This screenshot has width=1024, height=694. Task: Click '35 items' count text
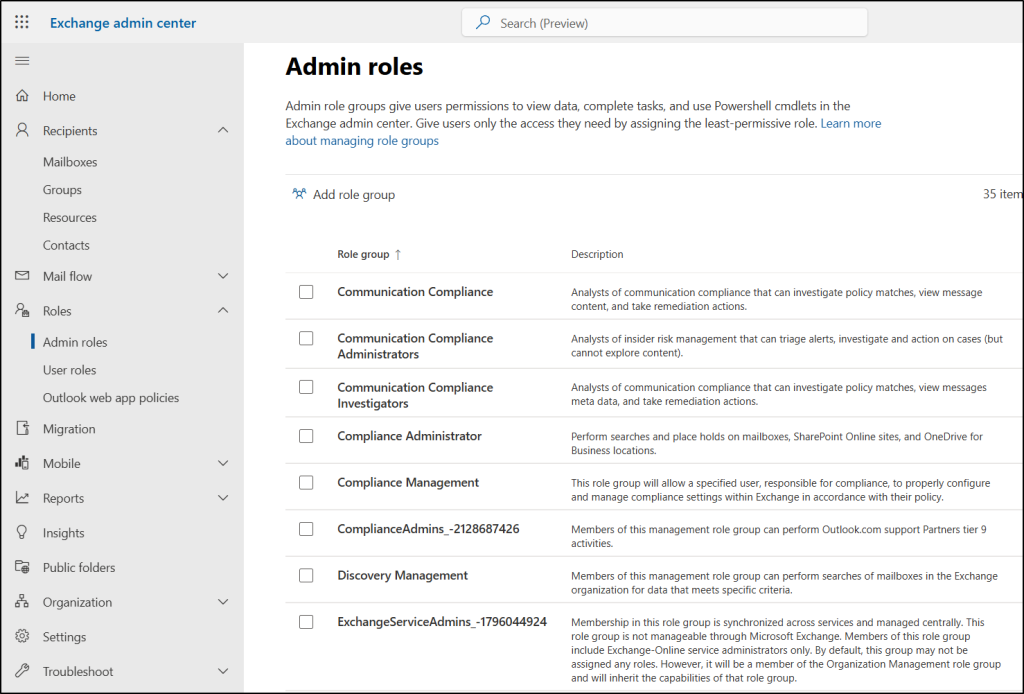[1002, 194]
